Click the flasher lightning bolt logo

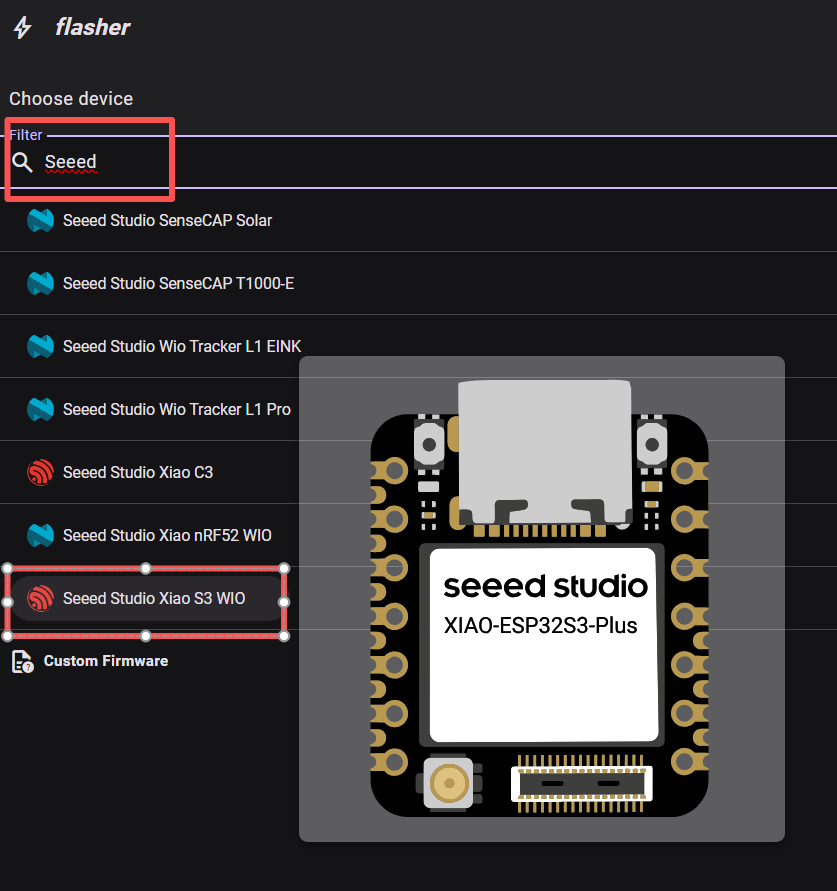22,28
